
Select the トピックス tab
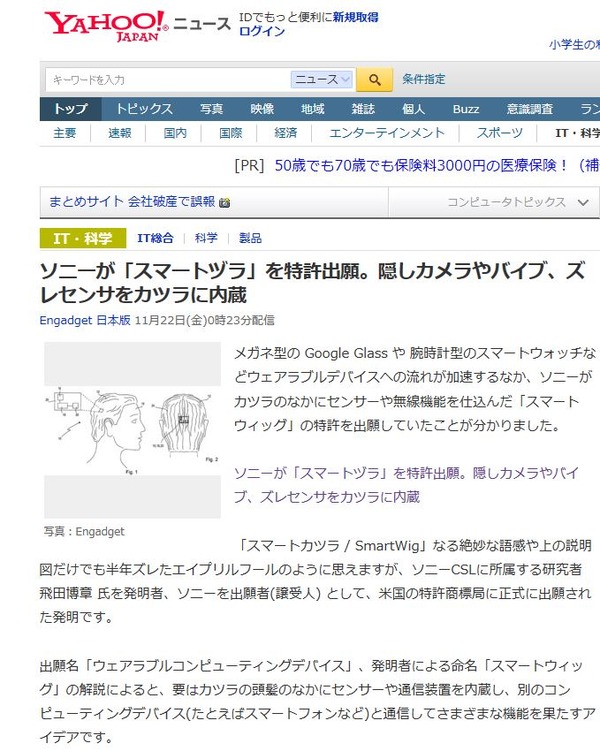click(144, 109)
